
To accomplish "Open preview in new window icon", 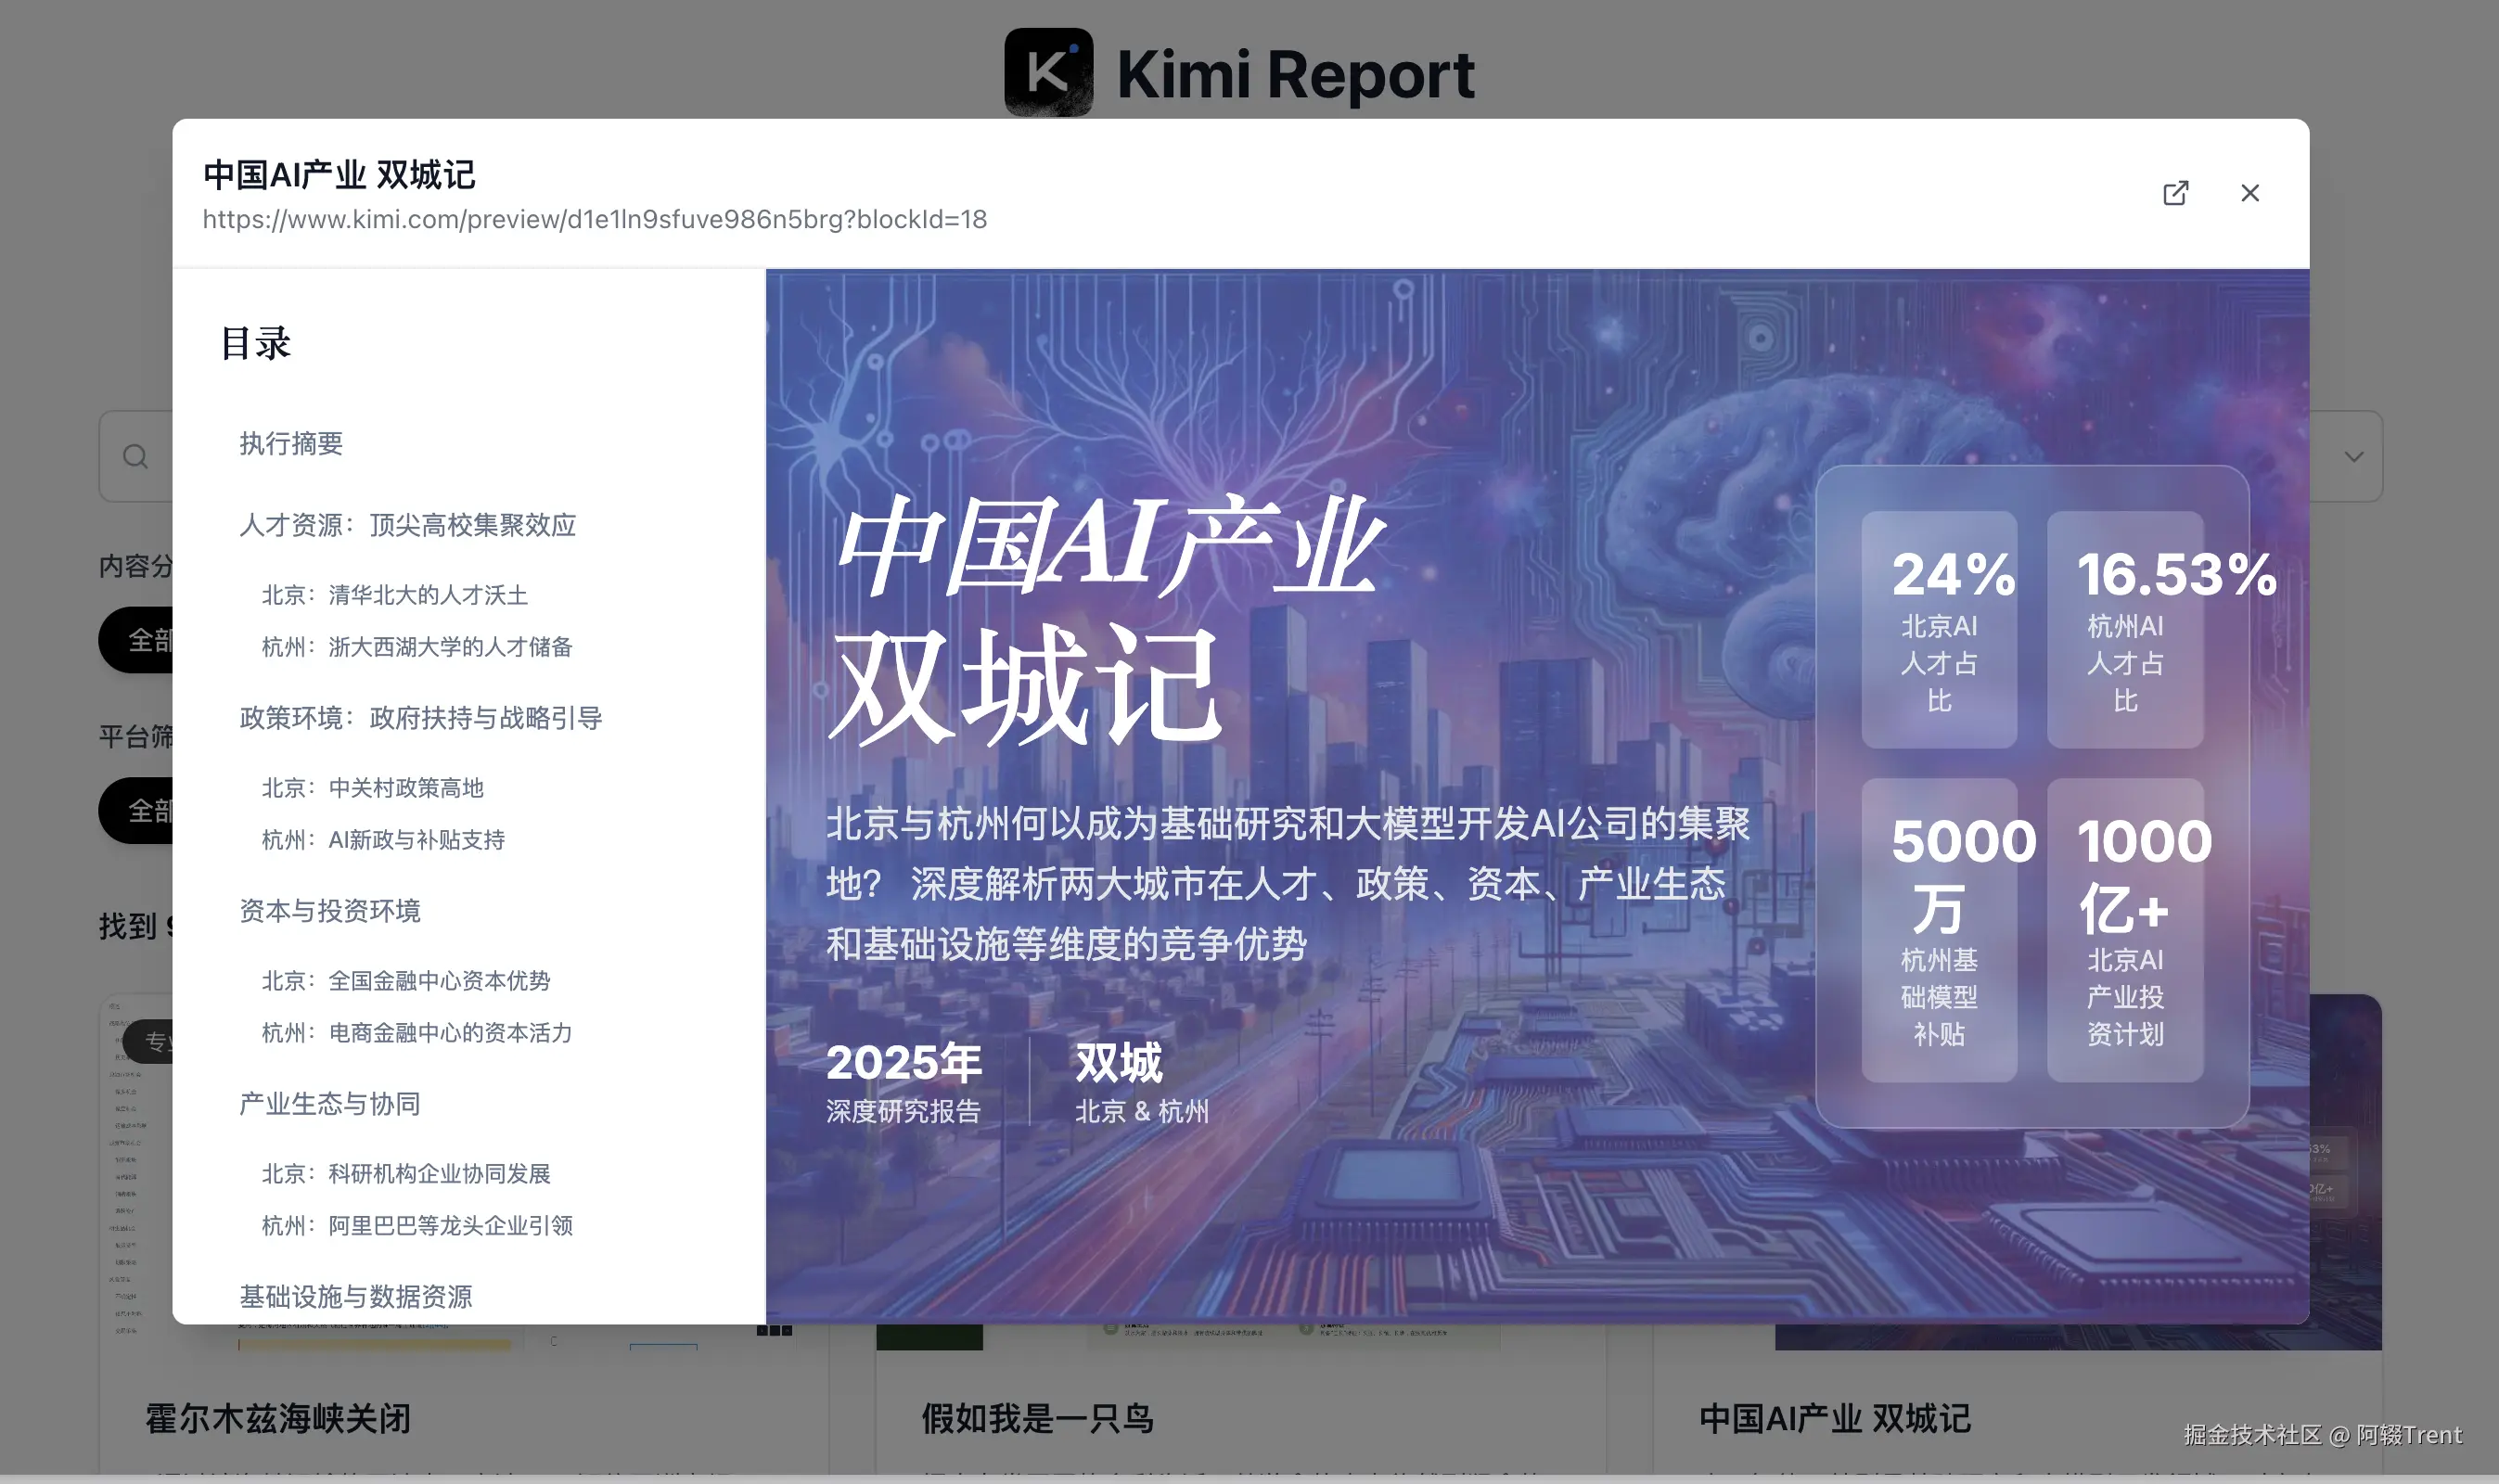I will pos(2175,193).
